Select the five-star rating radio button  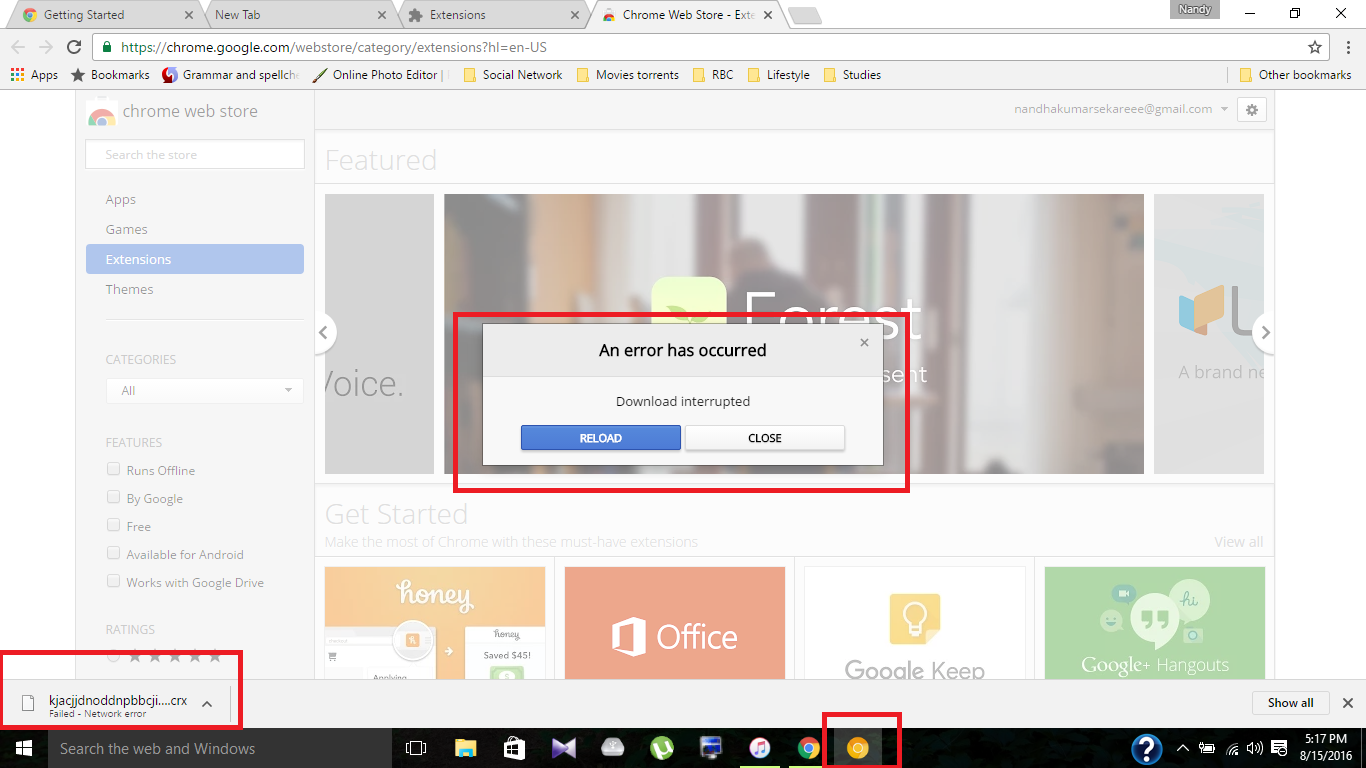pyautogui.click(x=113, y=656)
